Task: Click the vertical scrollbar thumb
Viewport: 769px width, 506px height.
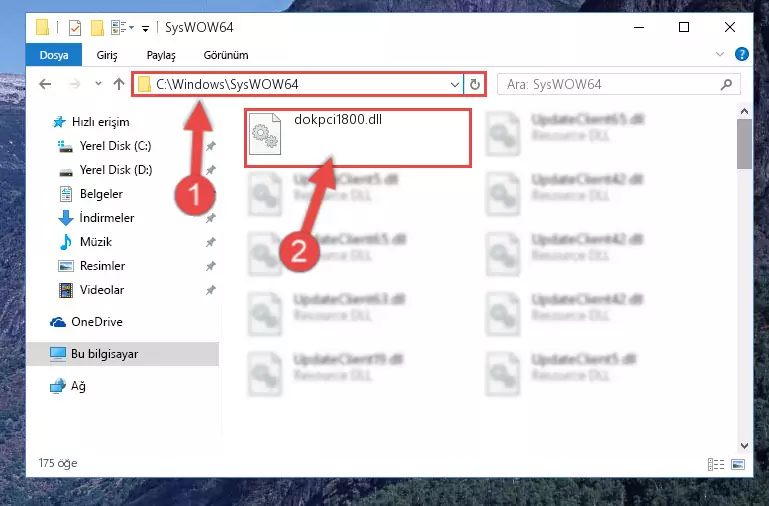Action: 744,144
